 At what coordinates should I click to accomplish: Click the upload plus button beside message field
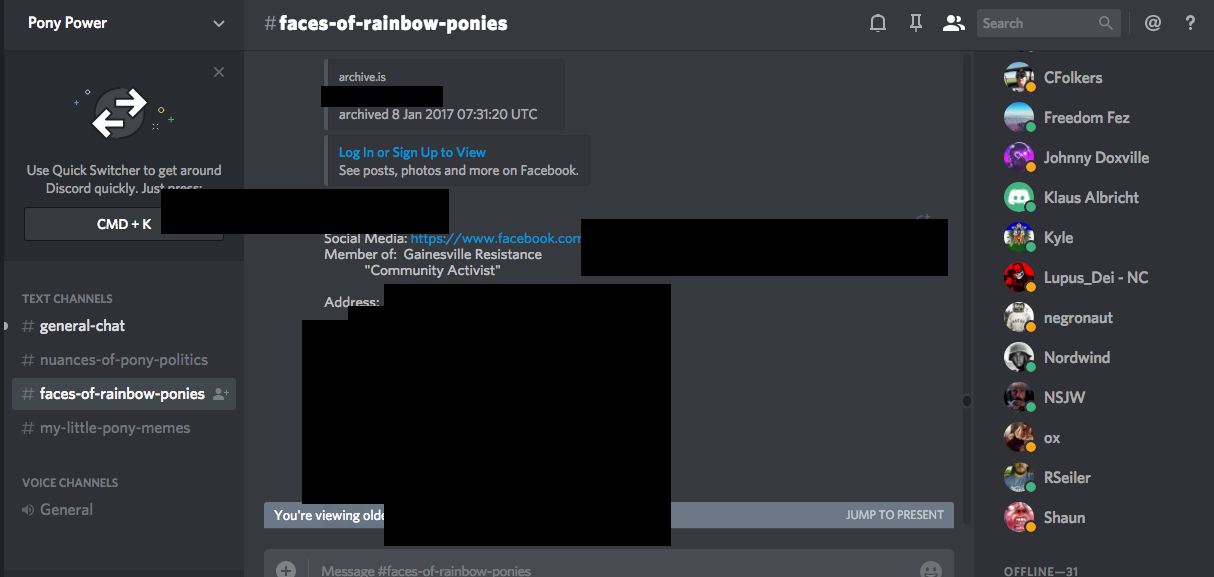pos(286,569)
